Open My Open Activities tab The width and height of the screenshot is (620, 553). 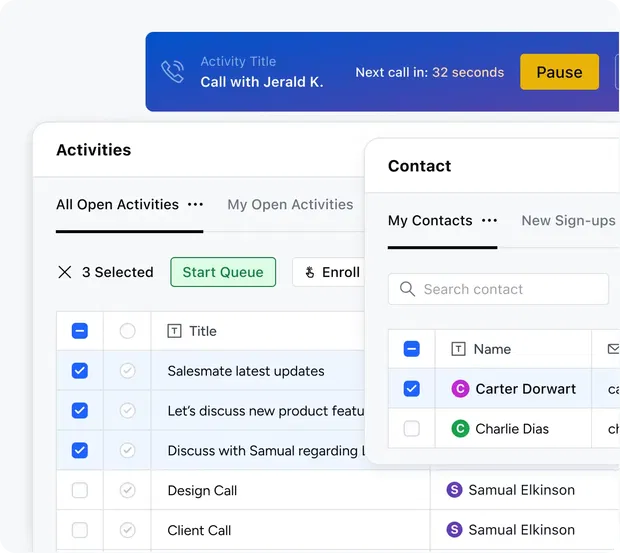tap(290, 204)
